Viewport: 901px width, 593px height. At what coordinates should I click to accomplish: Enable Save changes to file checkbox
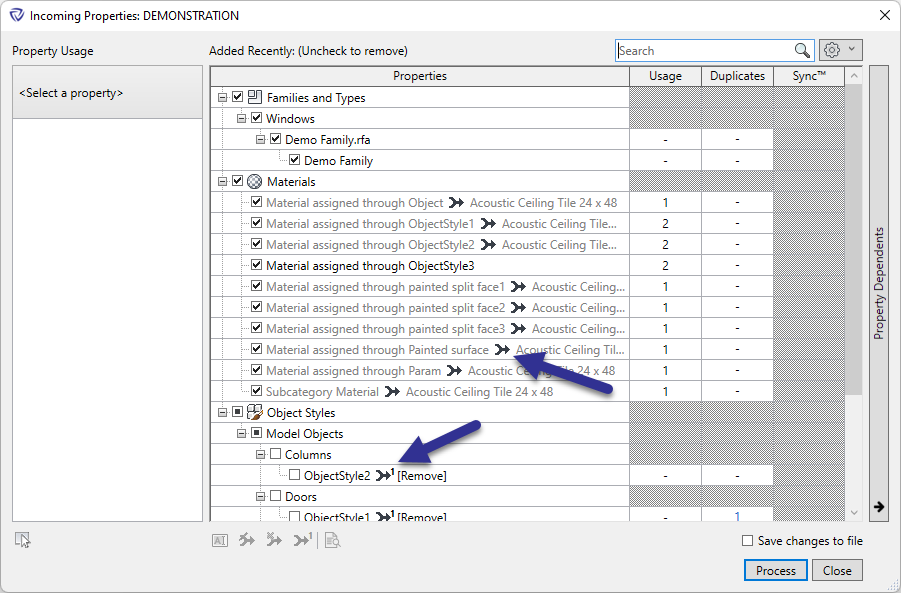747,541
